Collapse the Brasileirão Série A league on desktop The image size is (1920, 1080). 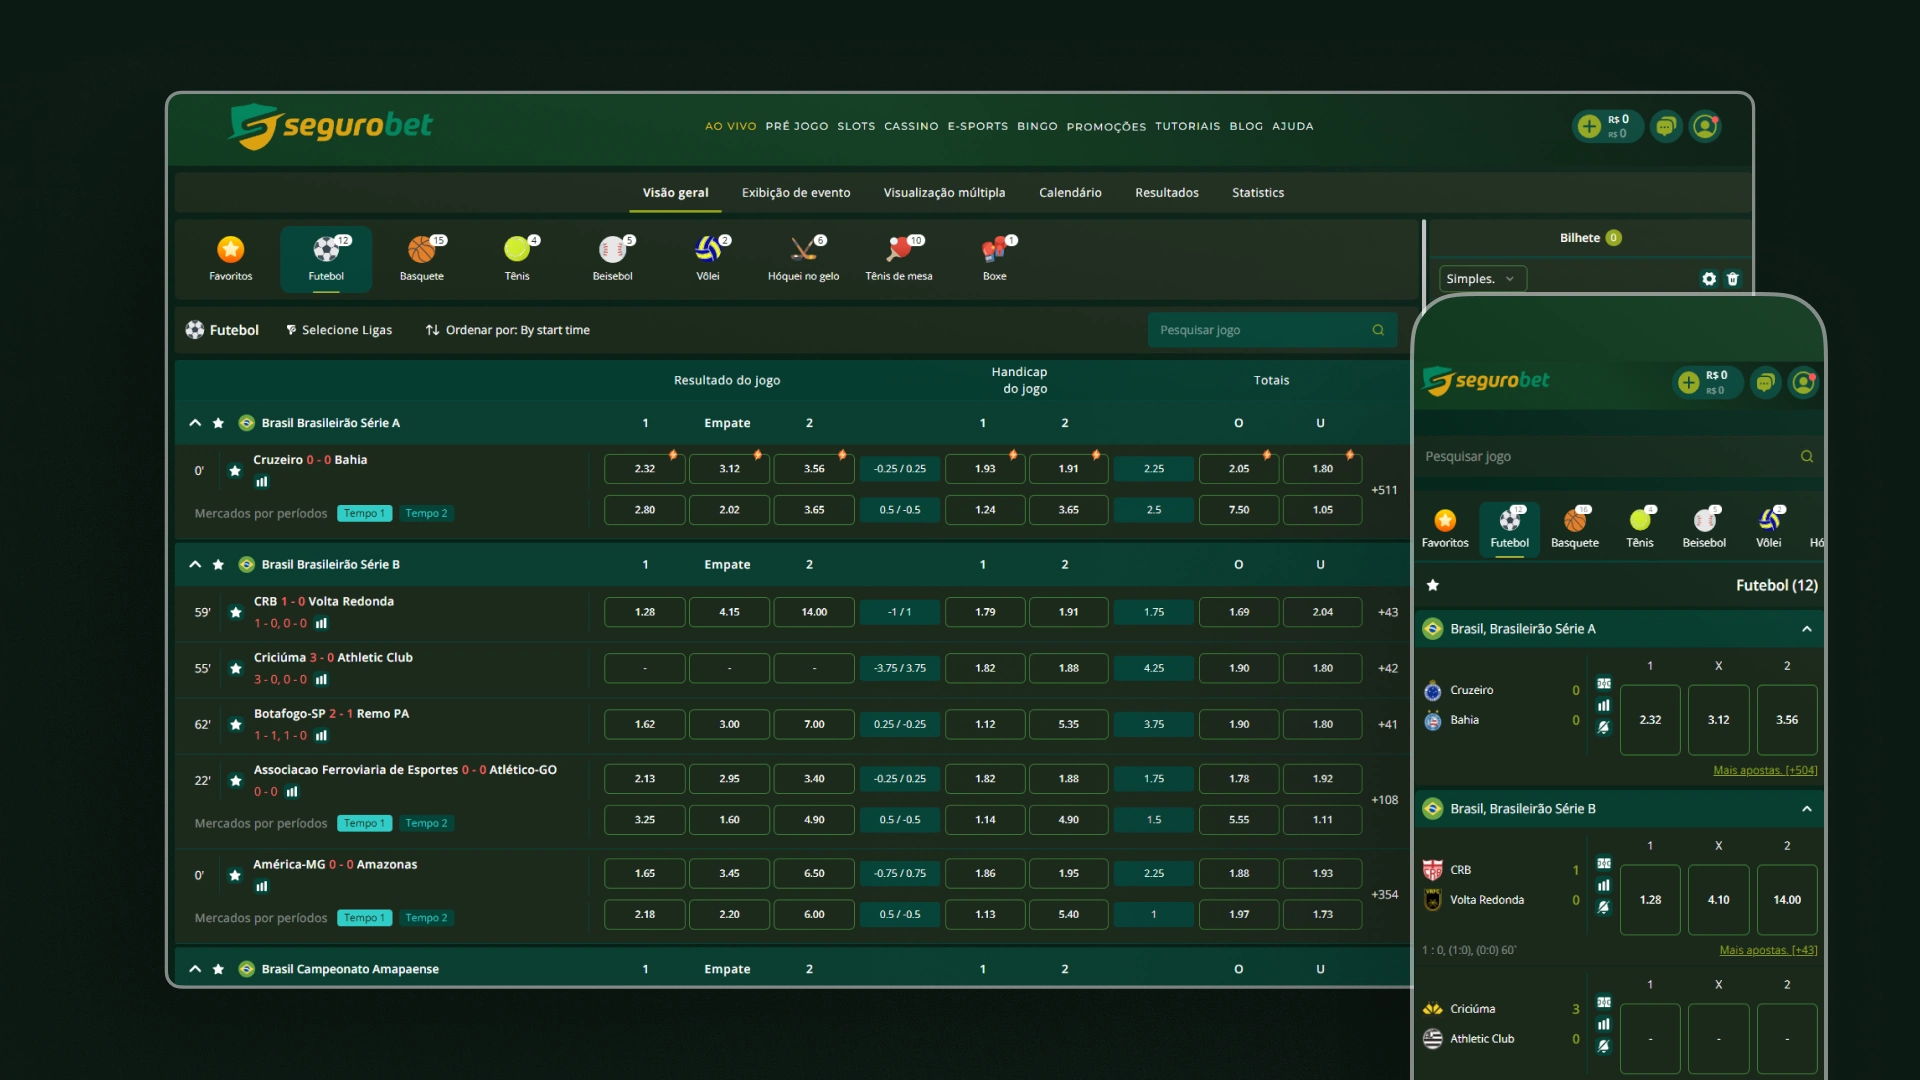(x=195, y=423)
